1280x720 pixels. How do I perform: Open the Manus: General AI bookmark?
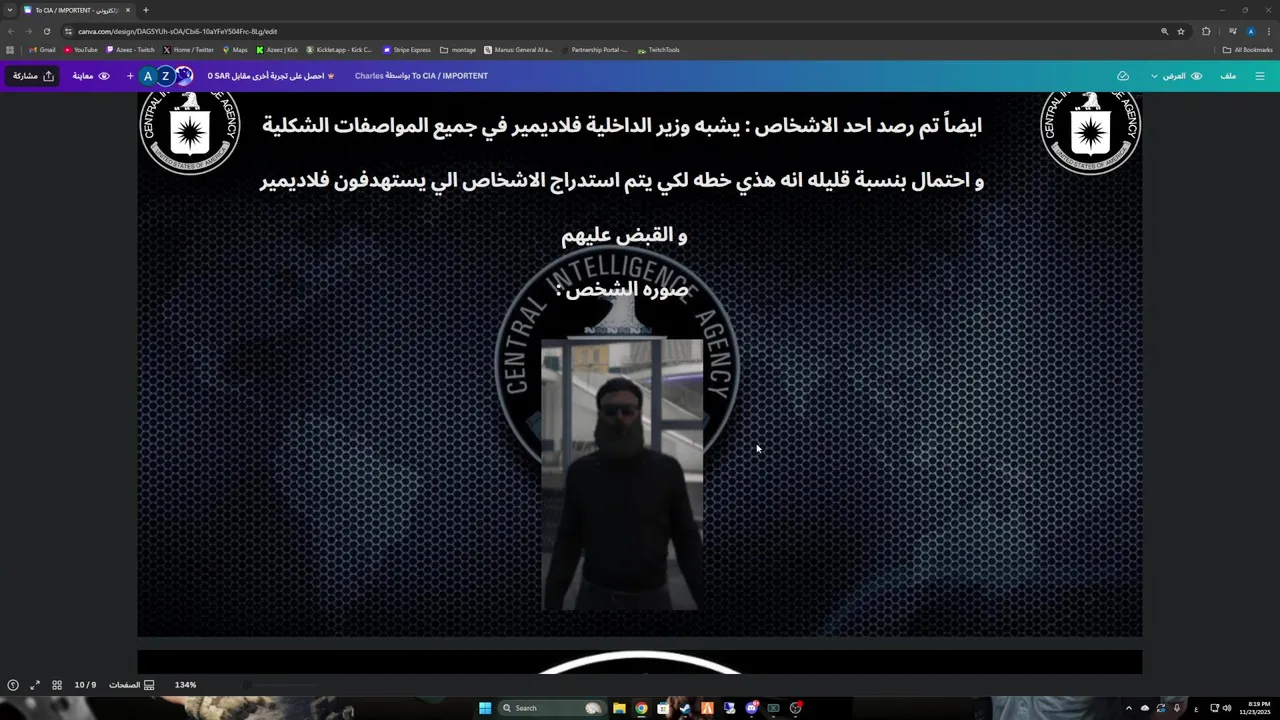(518, 50)
